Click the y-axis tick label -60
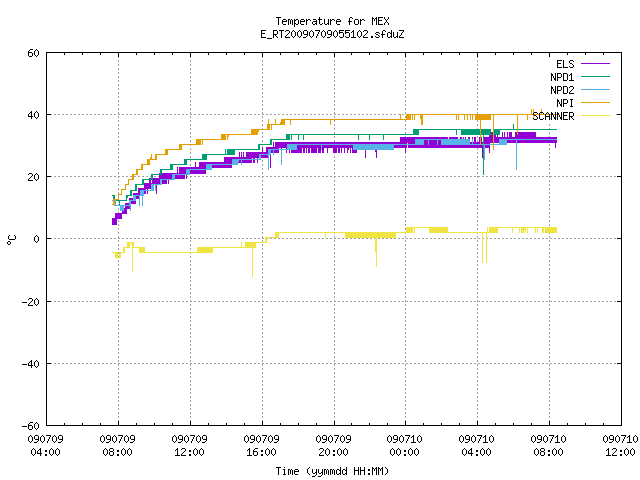 pyautogui.click(x=31, y=426)
